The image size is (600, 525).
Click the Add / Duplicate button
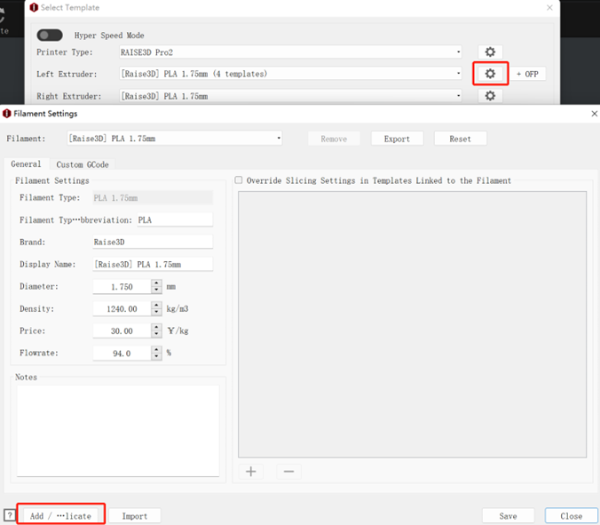(x=62, y=516)
